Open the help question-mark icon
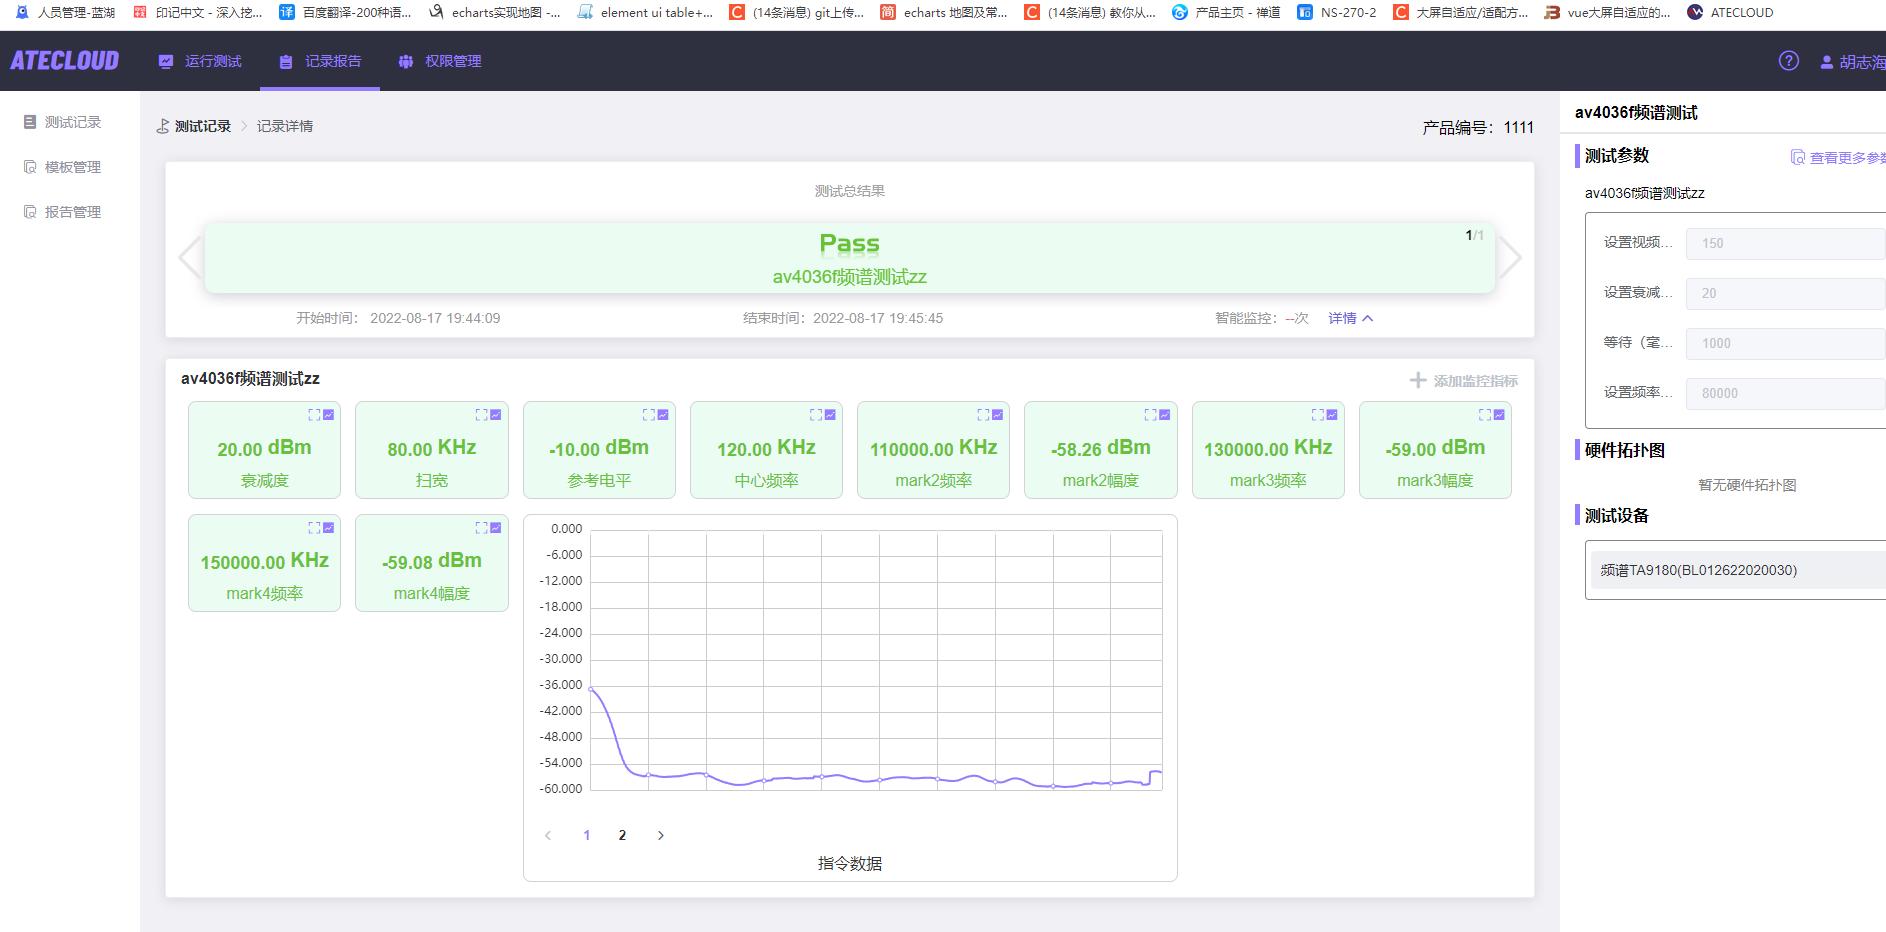 [1787, 61]
